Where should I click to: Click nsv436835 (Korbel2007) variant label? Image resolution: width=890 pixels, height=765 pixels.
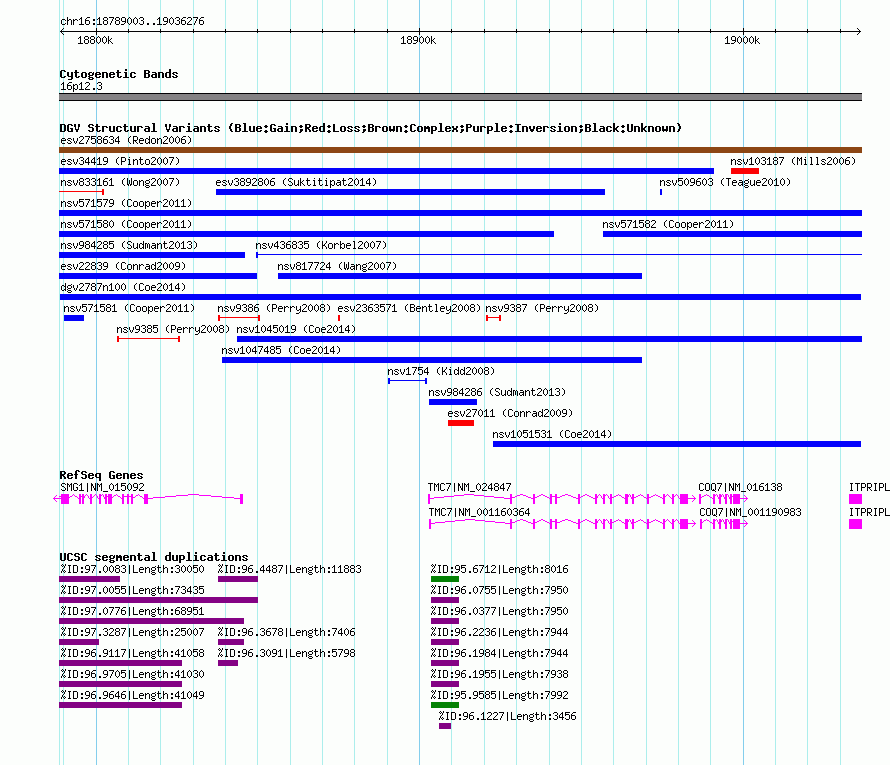coord(321,245)
